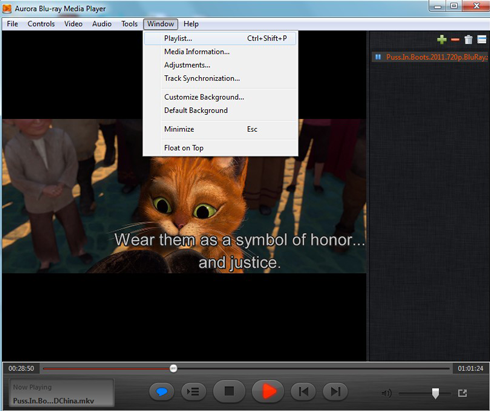The height and width of the screenshot is (411, 490).
Task: Toggle playlist panel button
Action: pos(193,391)
